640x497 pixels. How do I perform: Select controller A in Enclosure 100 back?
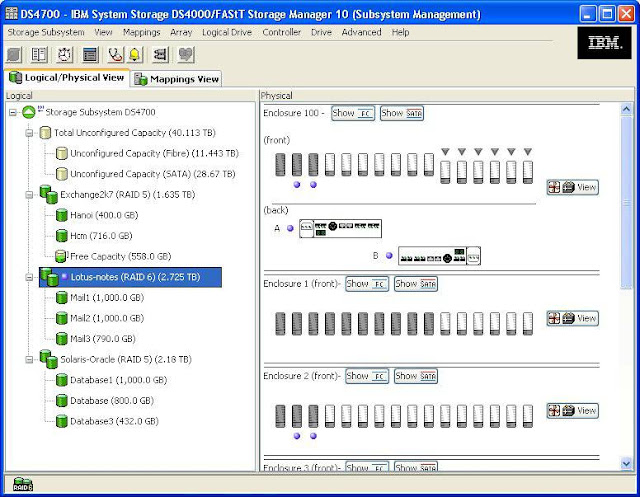tap(340, 229)
